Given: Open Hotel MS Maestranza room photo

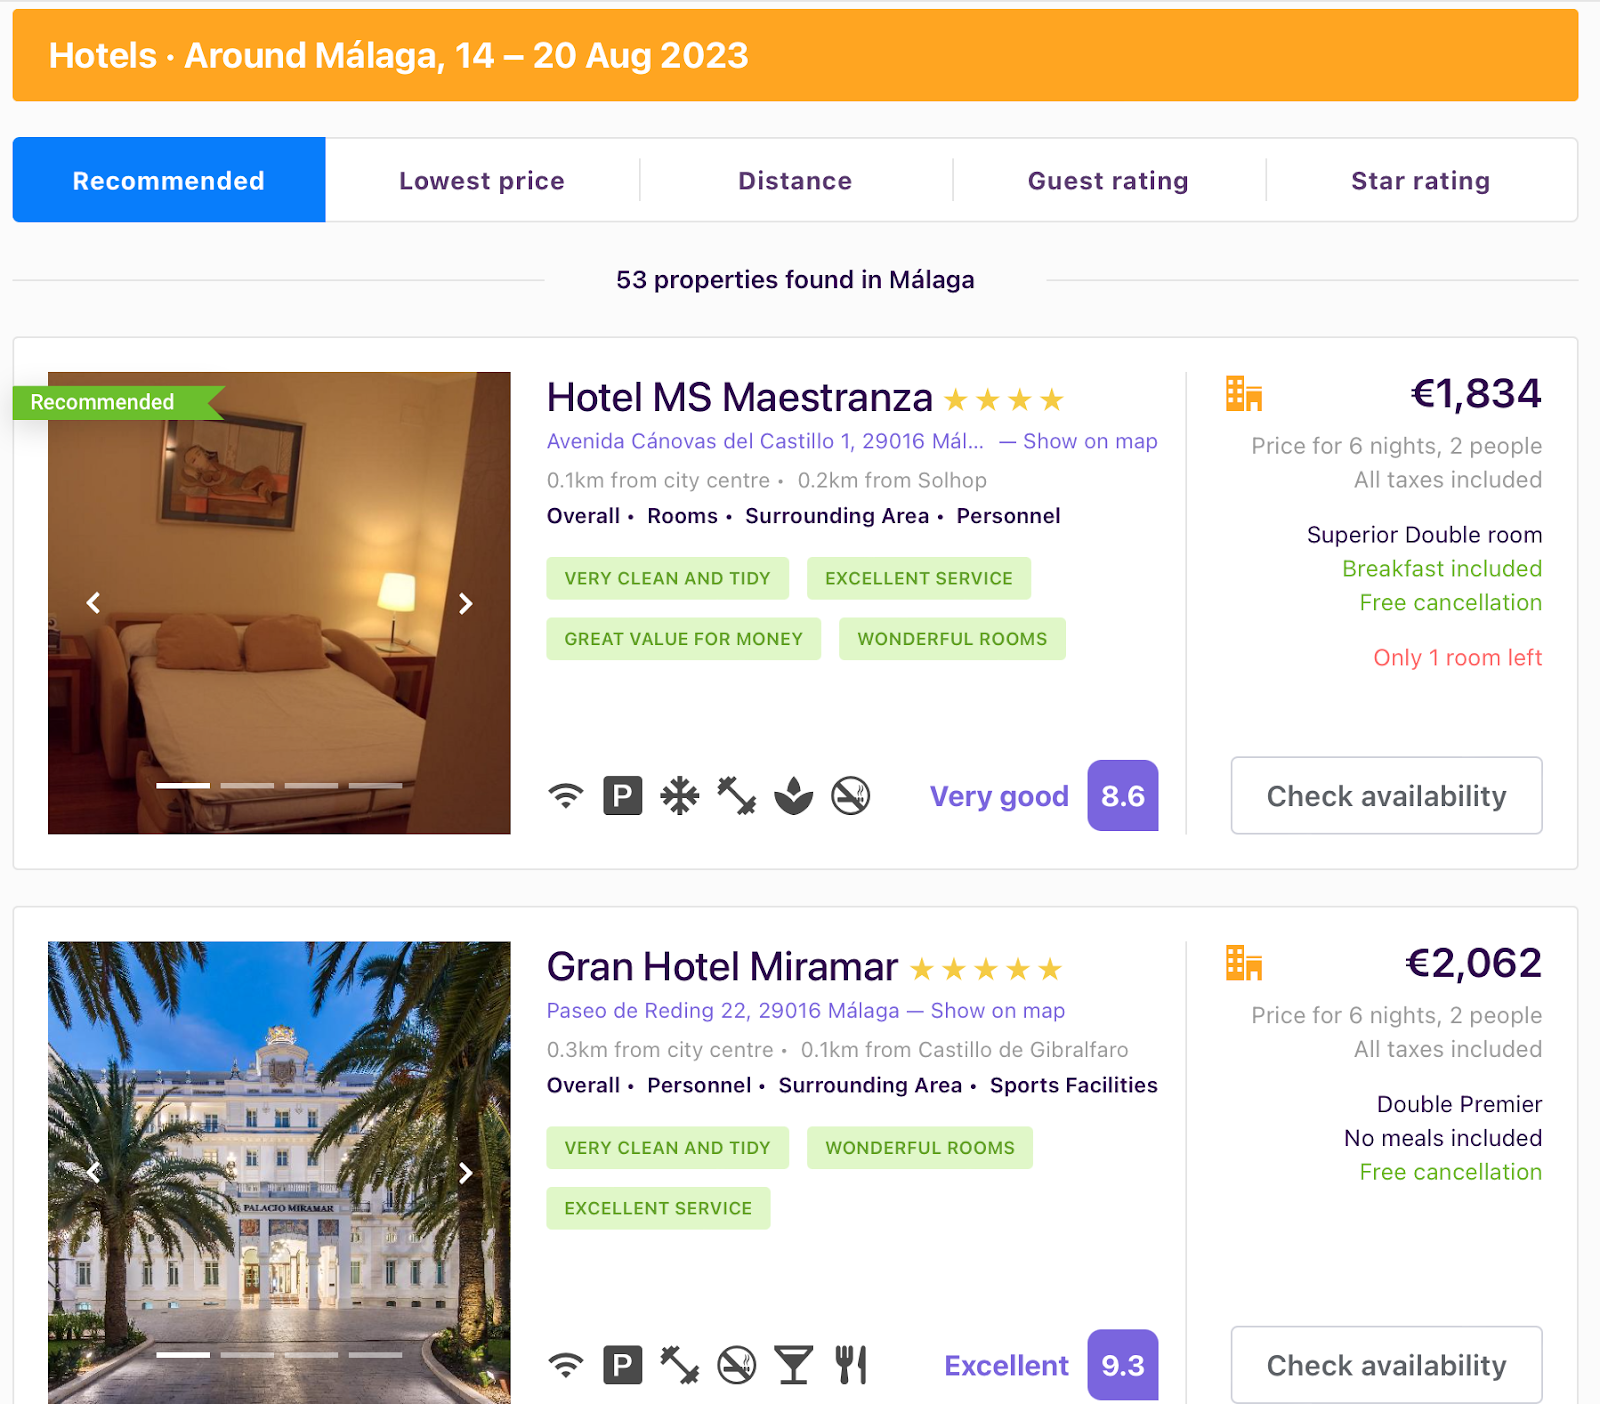Looking at the screenshot, I should tap(279, 603).
